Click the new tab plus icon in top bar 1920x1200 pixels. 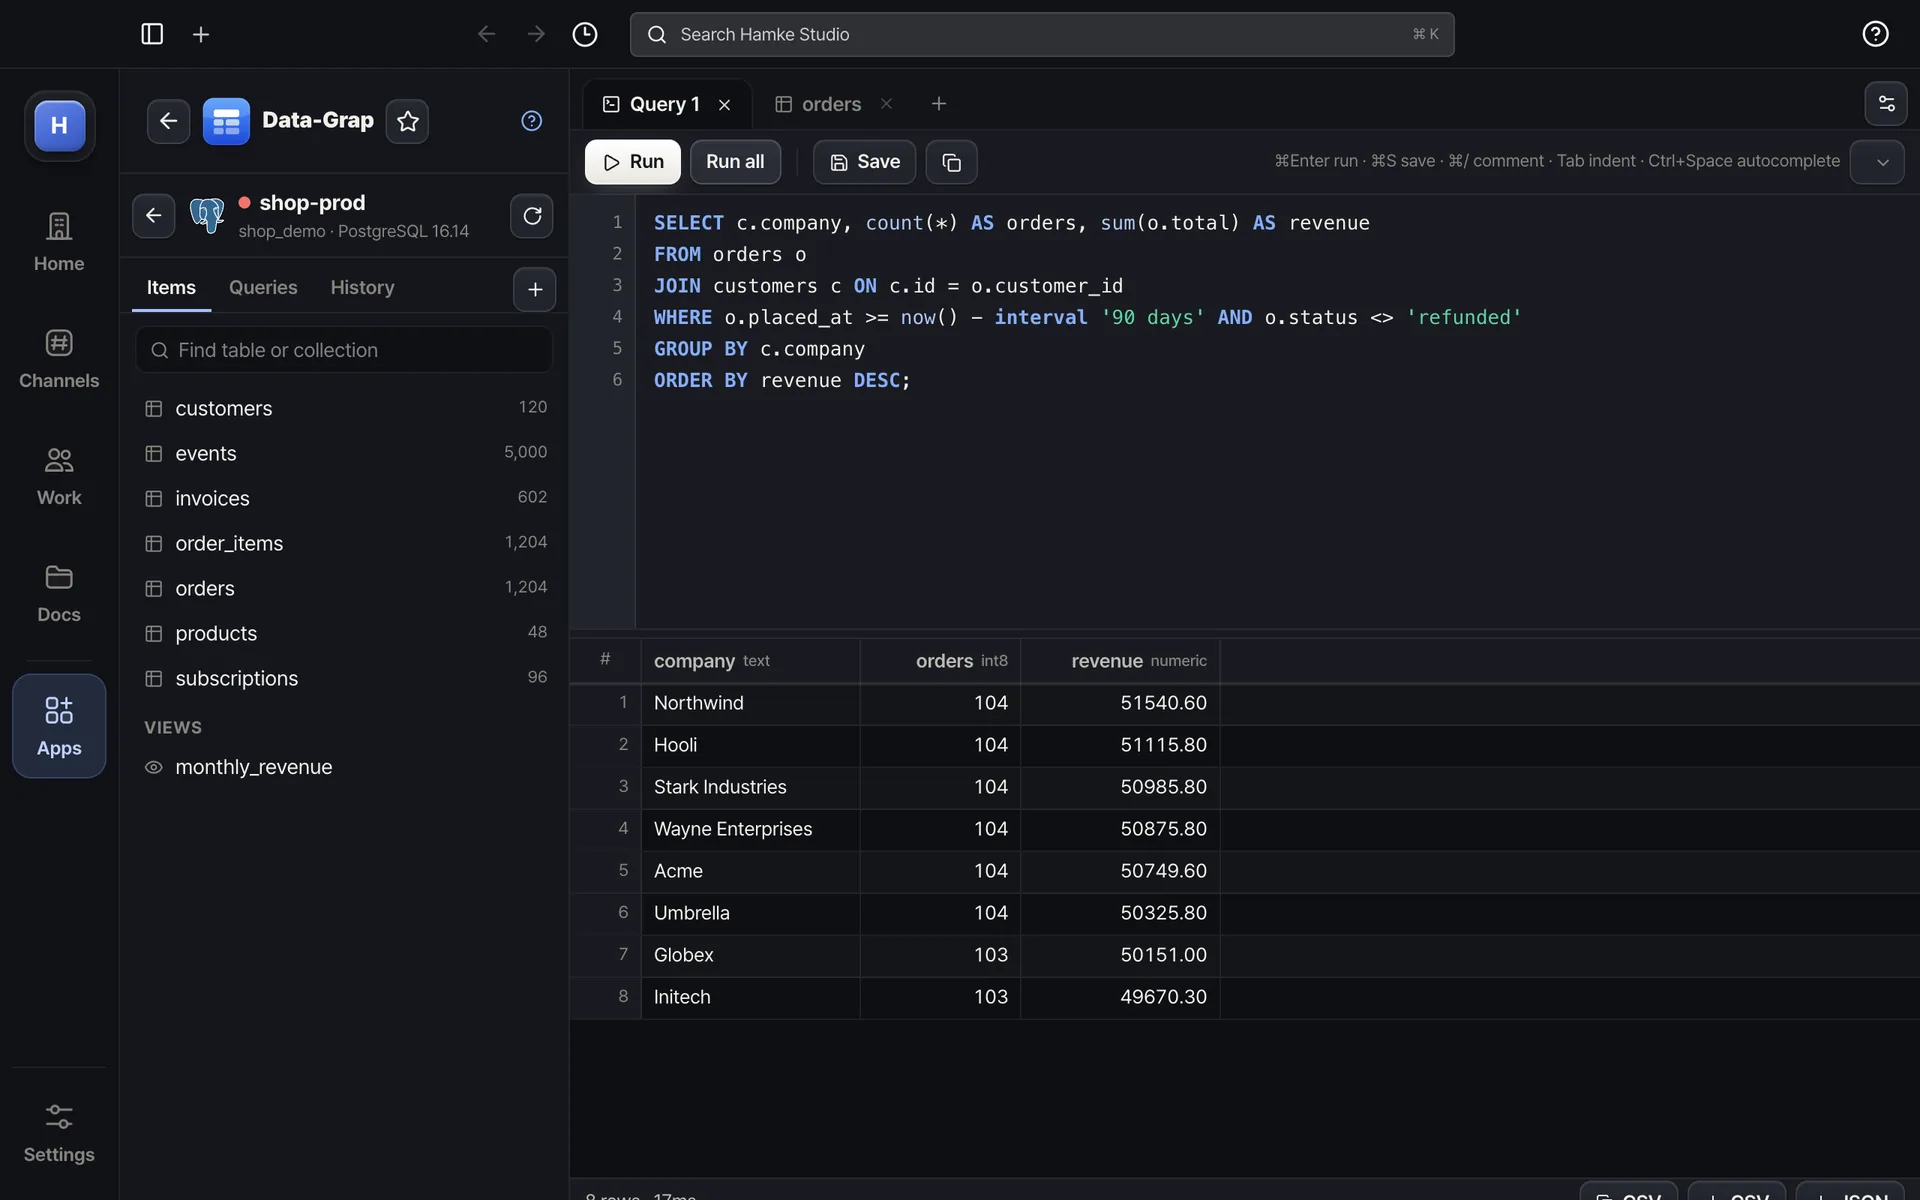(201, 34)
